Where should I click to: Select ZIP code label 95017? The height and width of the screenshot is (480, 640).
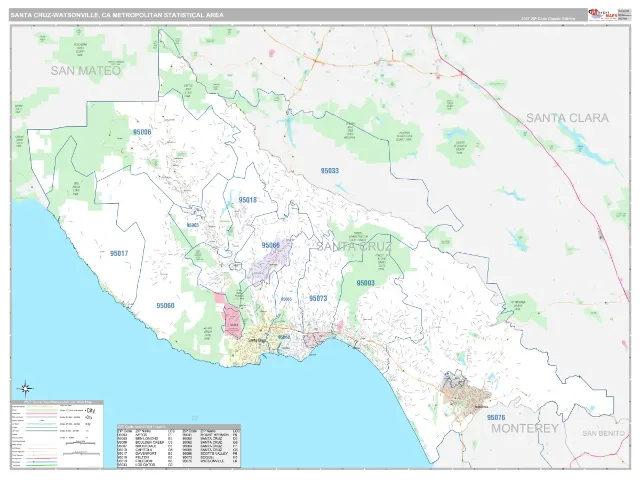click(x=119, y=253)
